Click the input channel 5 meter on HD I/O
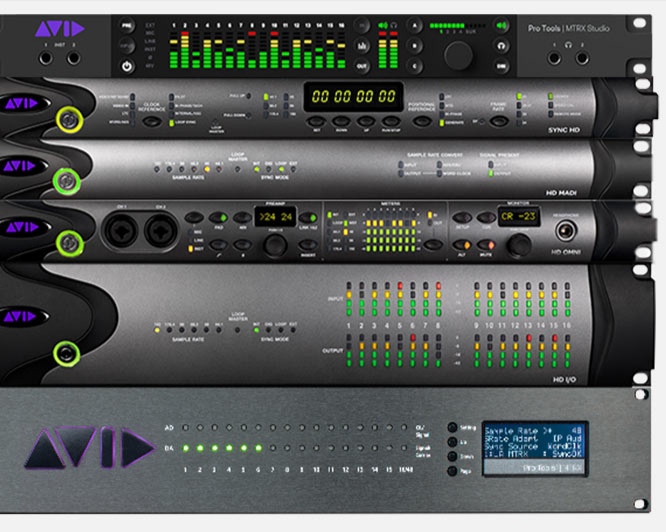Image resolution: width=666 pixels, height=532 pixels. (400, 299)
